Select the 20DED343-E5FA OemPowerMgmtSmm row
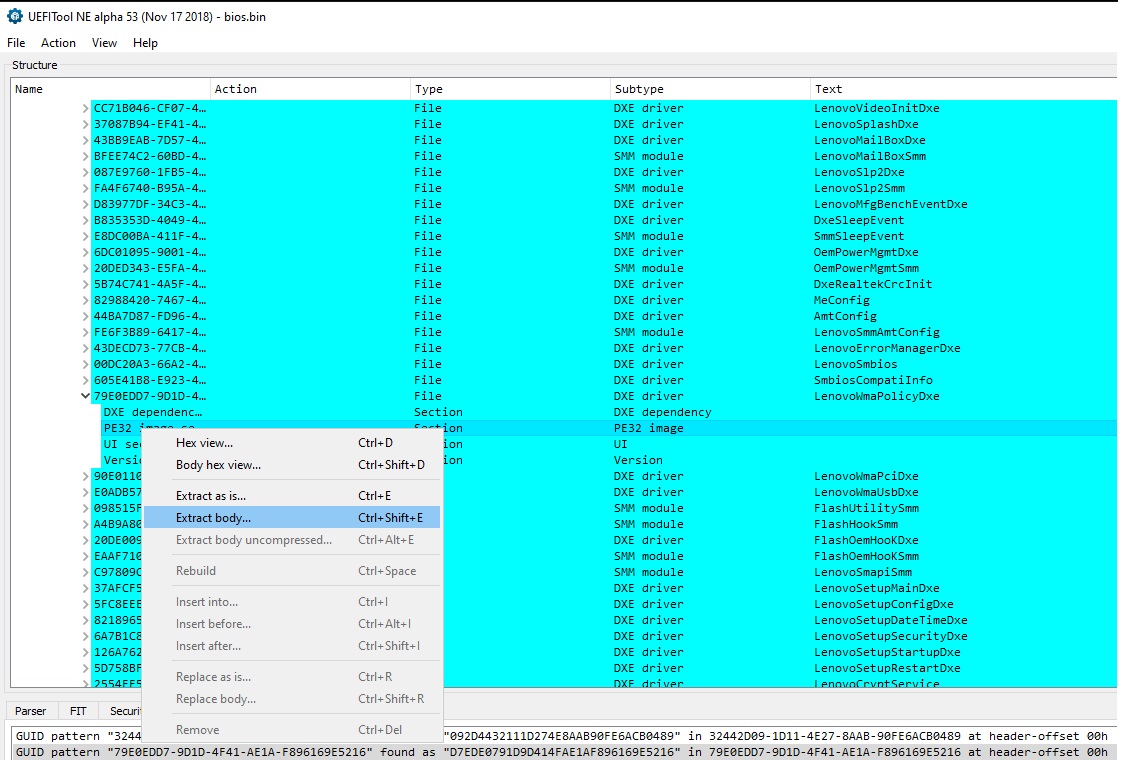The height and width of the screenshot is (760, 1121). 603,268
